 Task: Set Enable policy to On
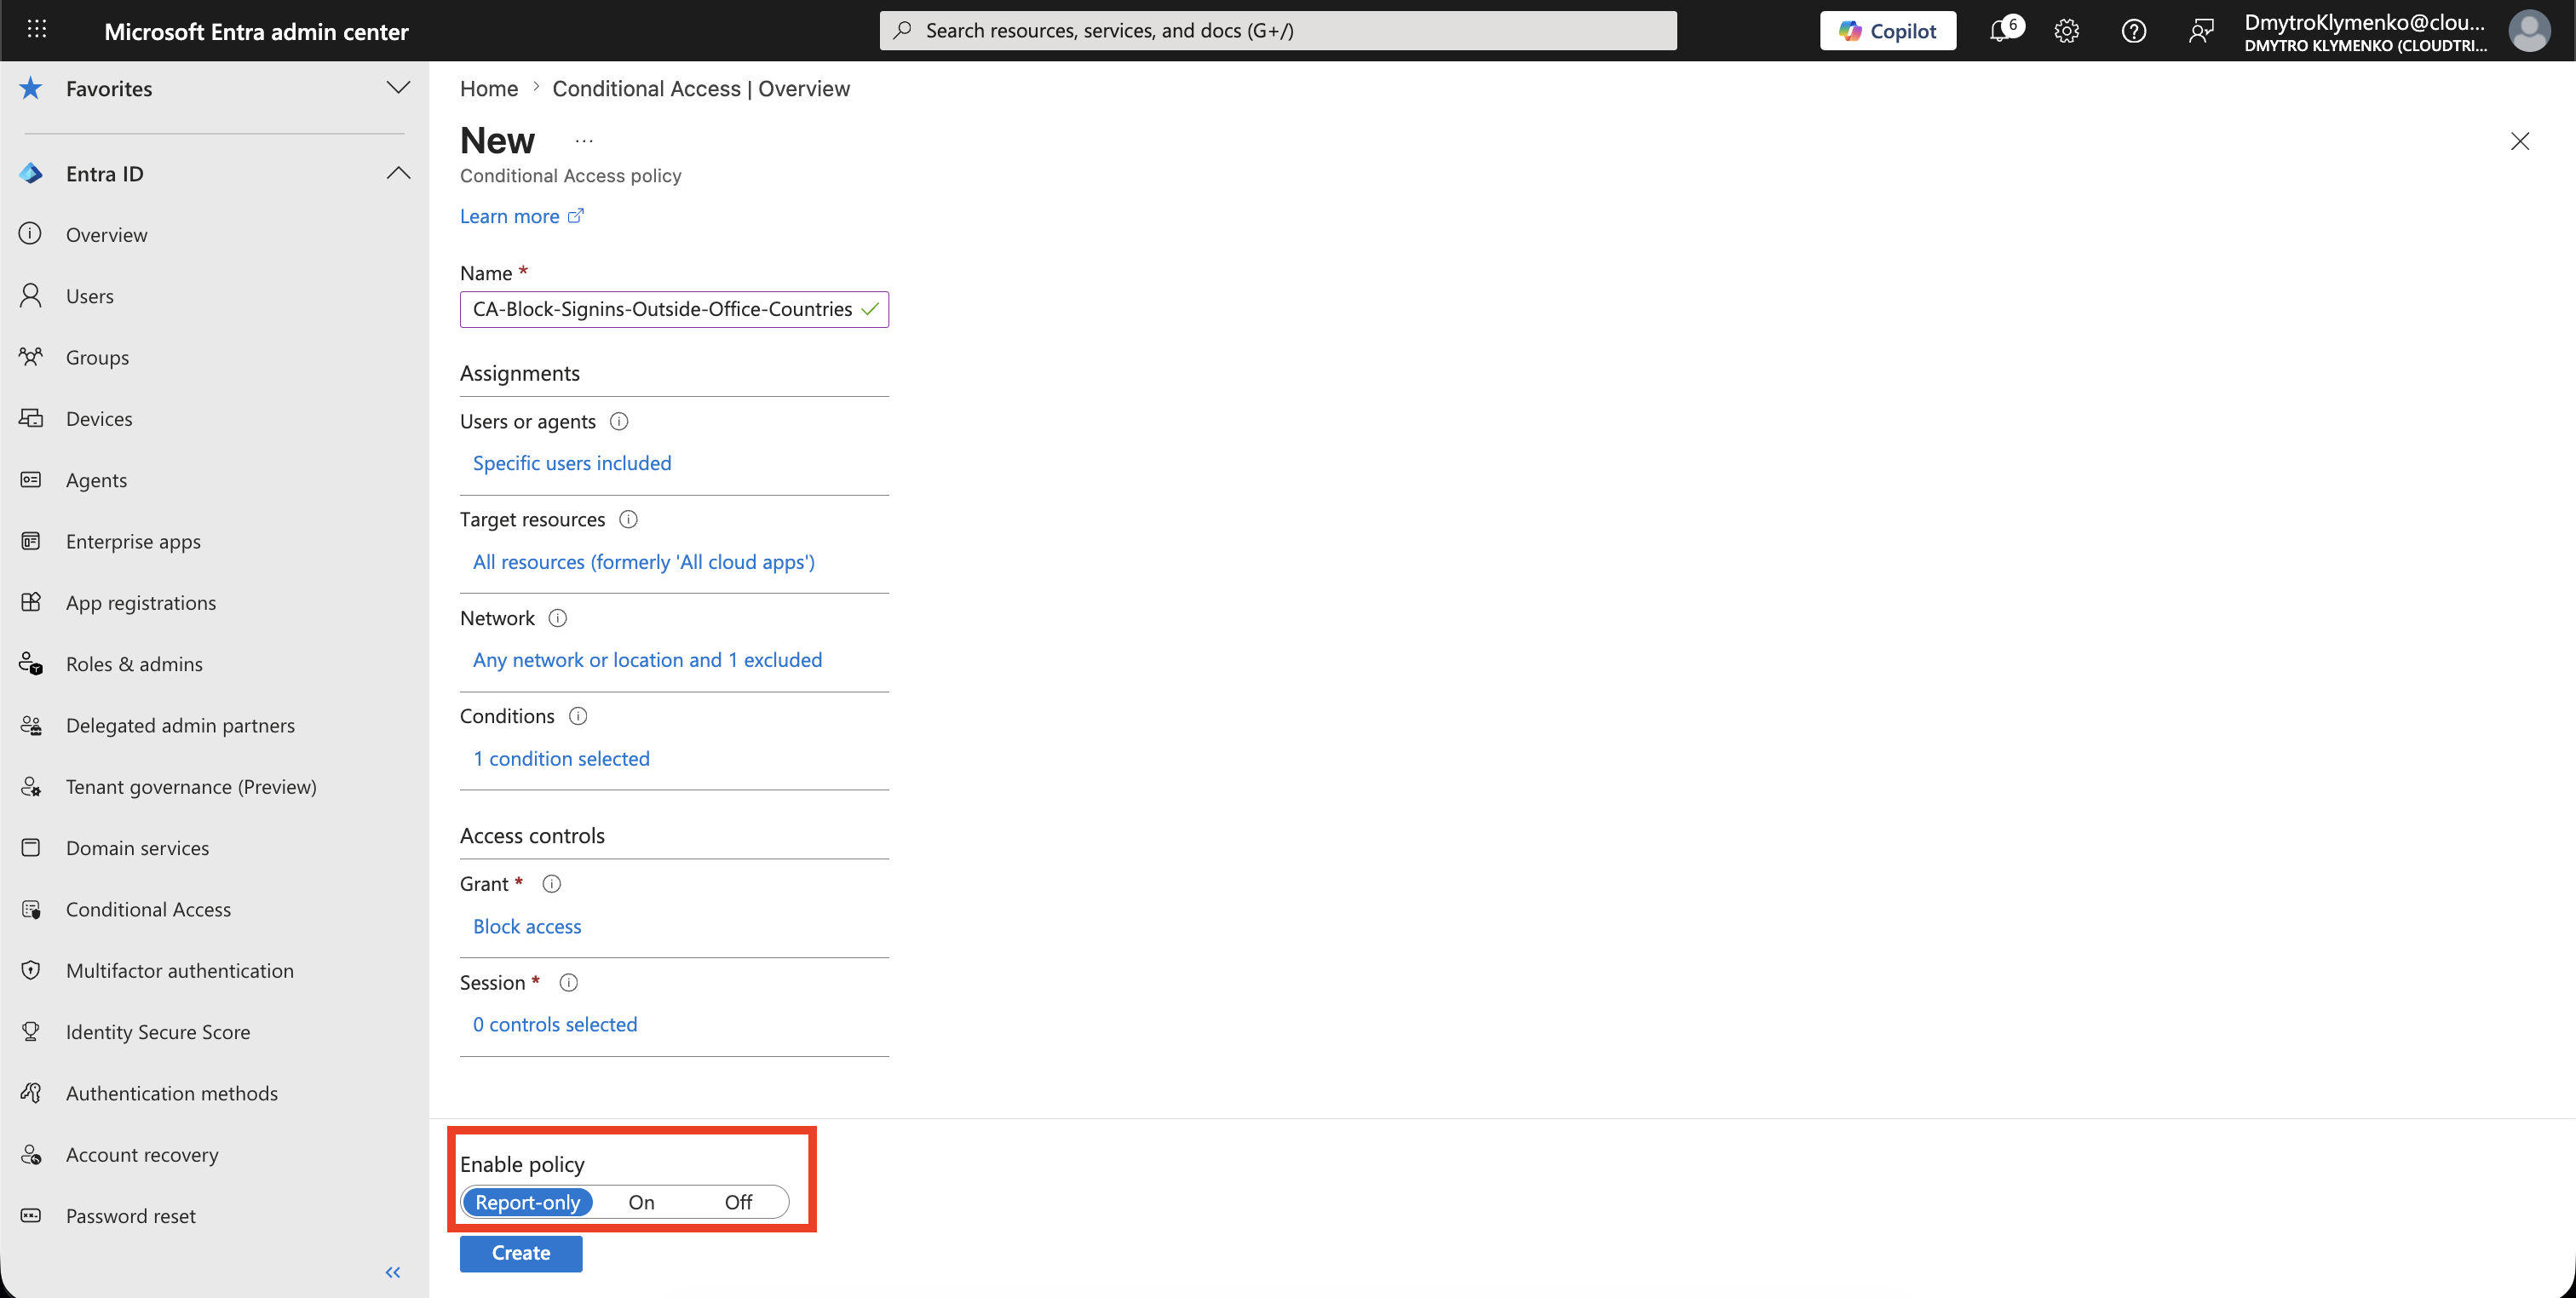click(641, 1202)
